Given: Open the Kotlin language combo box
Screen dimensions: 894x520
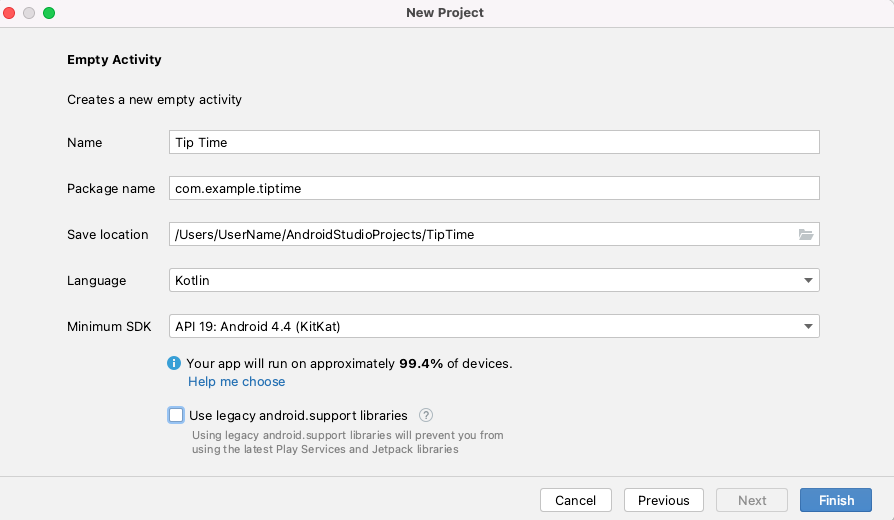Looking at the screenshot, I should pyautogui.click(x=480, y=281).
